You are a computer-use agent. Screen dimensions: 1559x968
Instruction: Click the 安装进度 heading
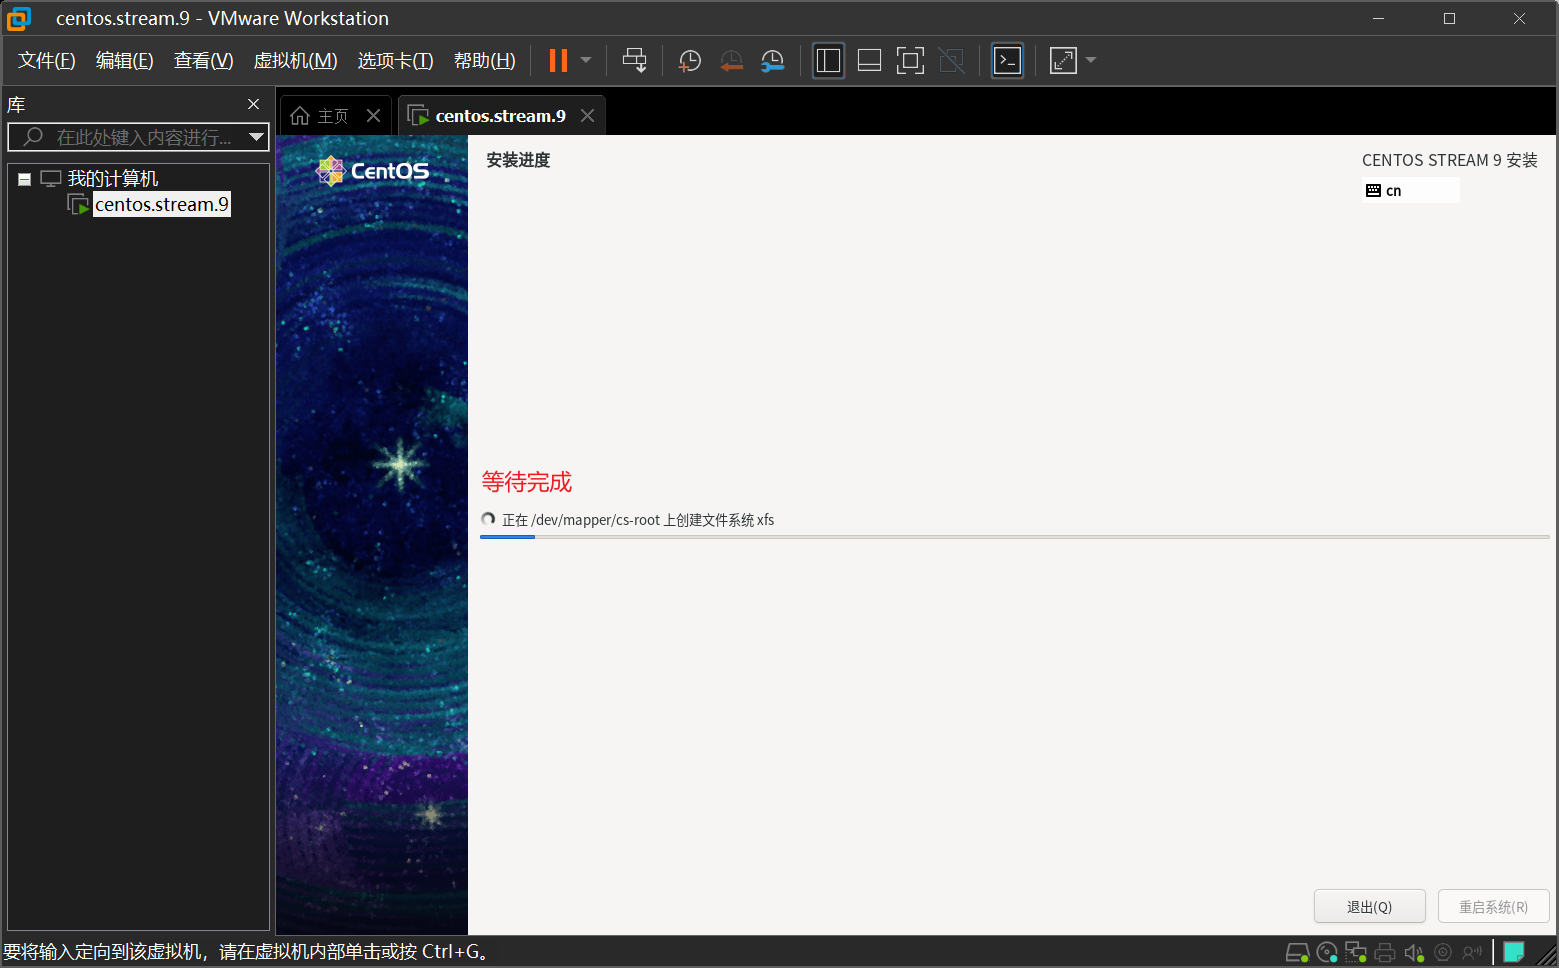[518, 160]
